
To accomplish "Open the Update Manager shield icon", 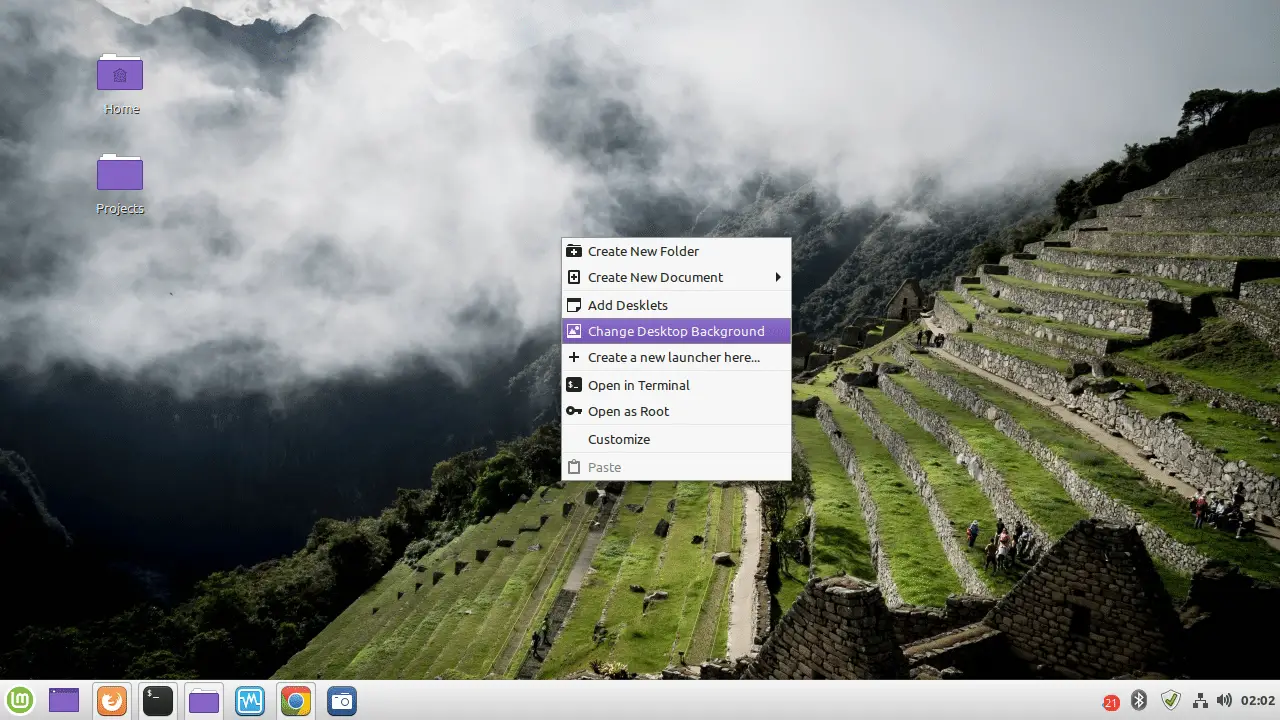I will [x=1171, y=700].
